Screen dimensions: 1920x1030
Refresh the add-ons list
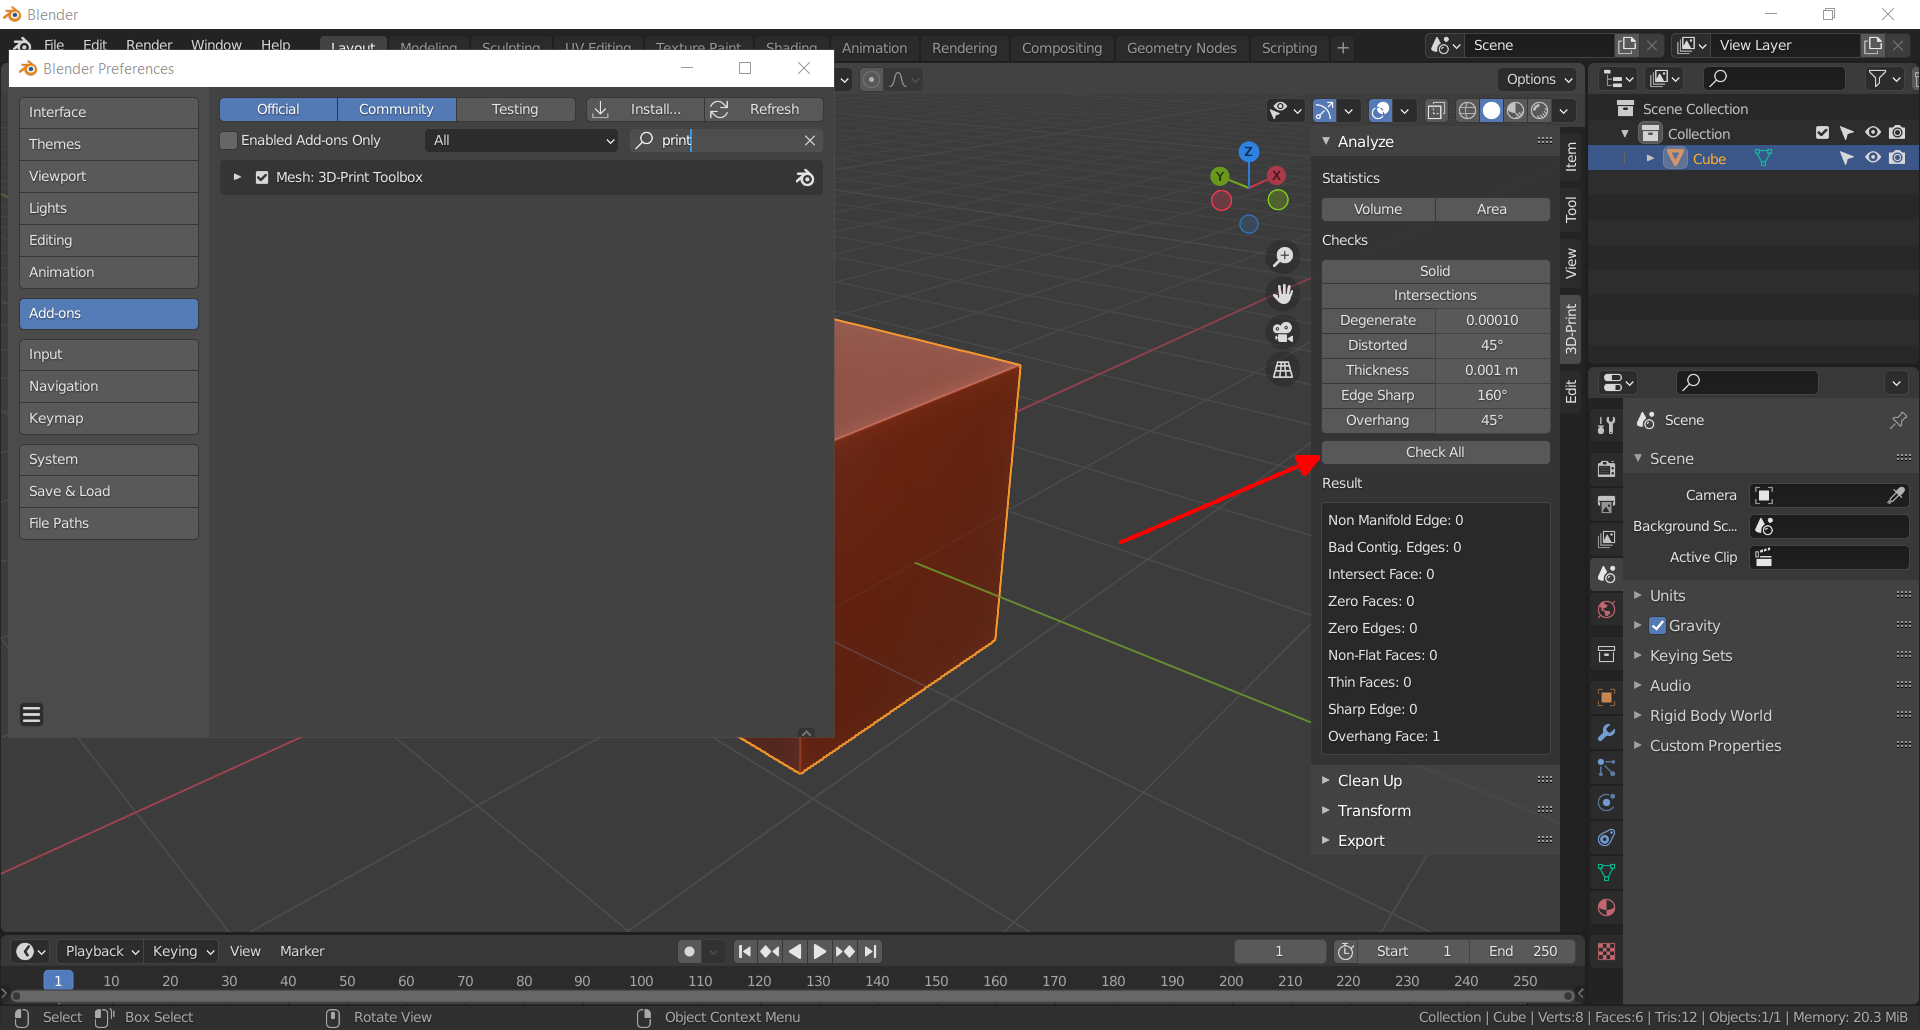click(x=765, y=109)
